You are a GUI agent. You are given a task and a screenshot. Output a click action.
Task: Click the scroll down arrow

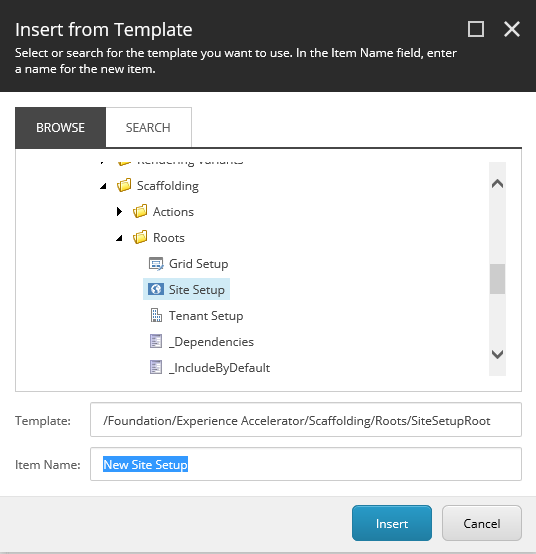pyautogui.click(x=497, y=354)
